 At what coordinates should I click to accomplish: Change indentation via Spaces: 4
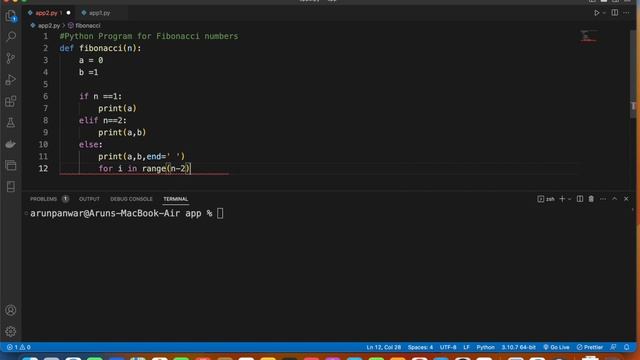[x=420, y=347]
